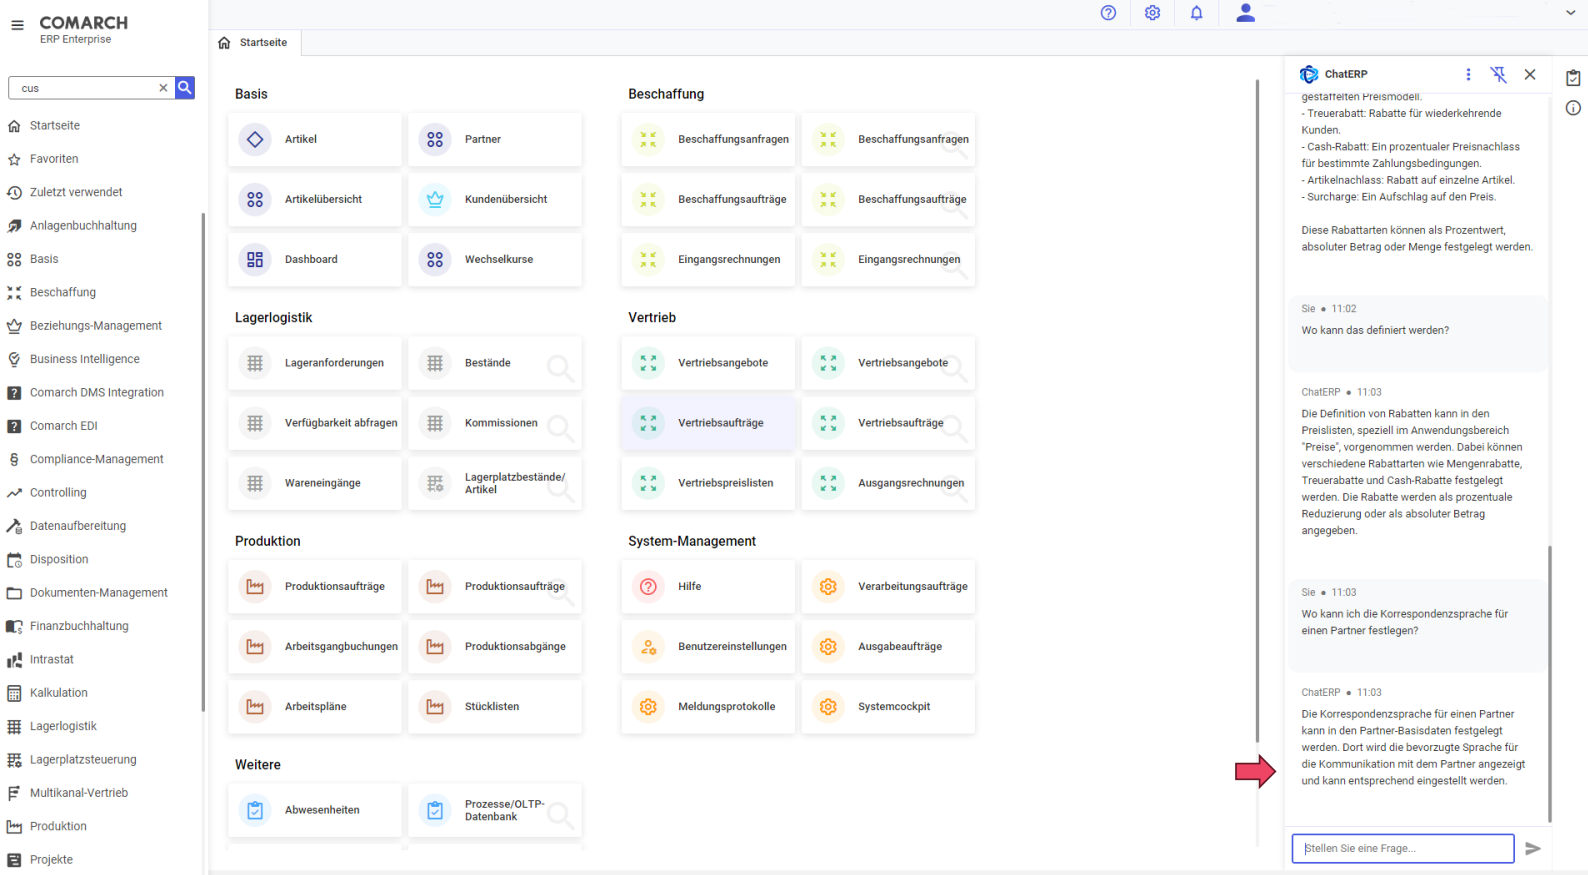Click the ChatERP panel scrollbar

point(1550,680)
